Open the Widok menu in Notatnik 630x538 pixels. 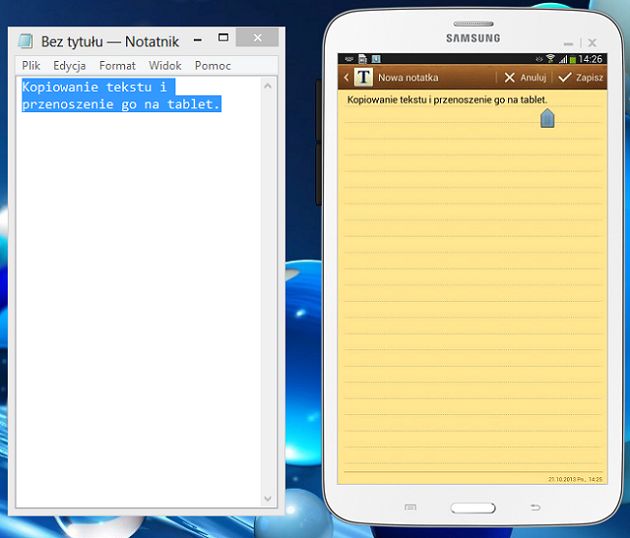click(165, 65)
